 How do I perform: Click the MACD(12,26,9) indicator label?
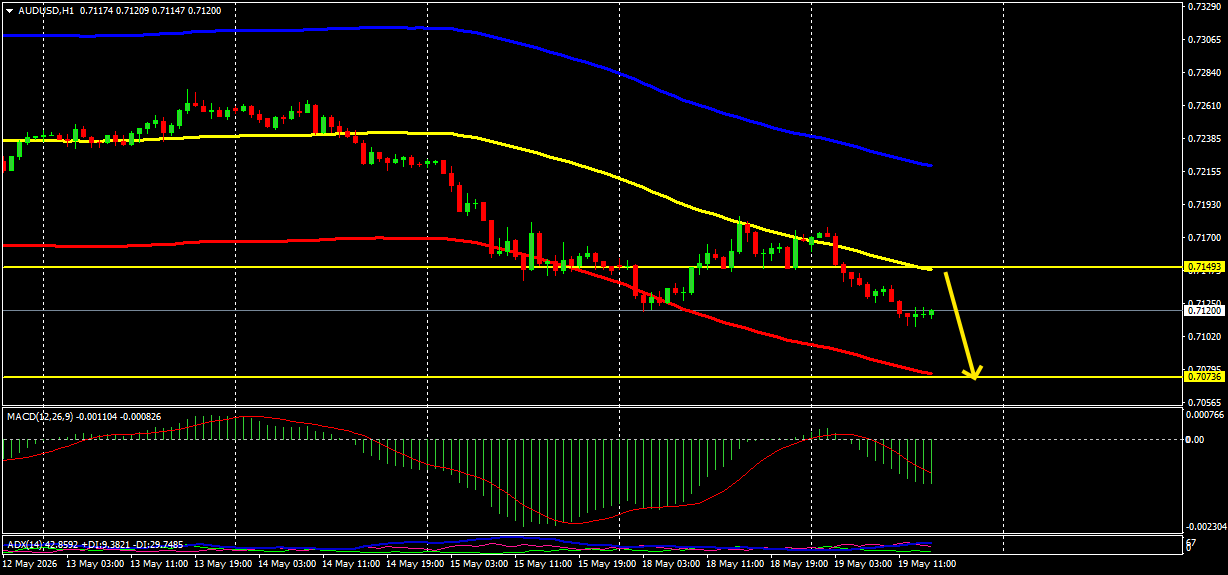click(40, 416)
